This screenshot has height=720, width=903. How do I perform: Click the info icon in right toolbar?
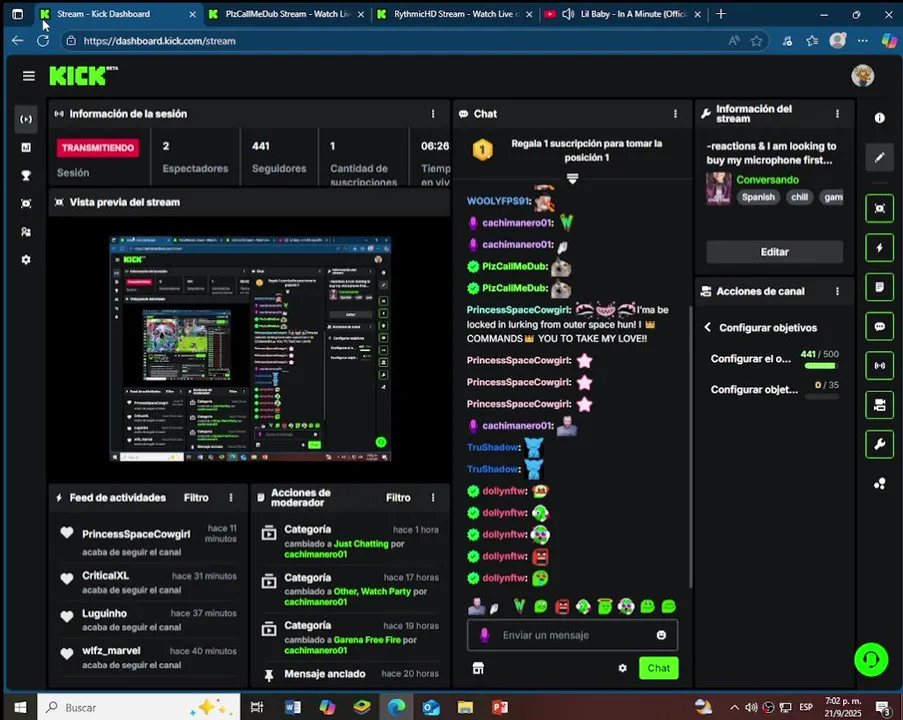pyautogui.click(x=879, y=118)
